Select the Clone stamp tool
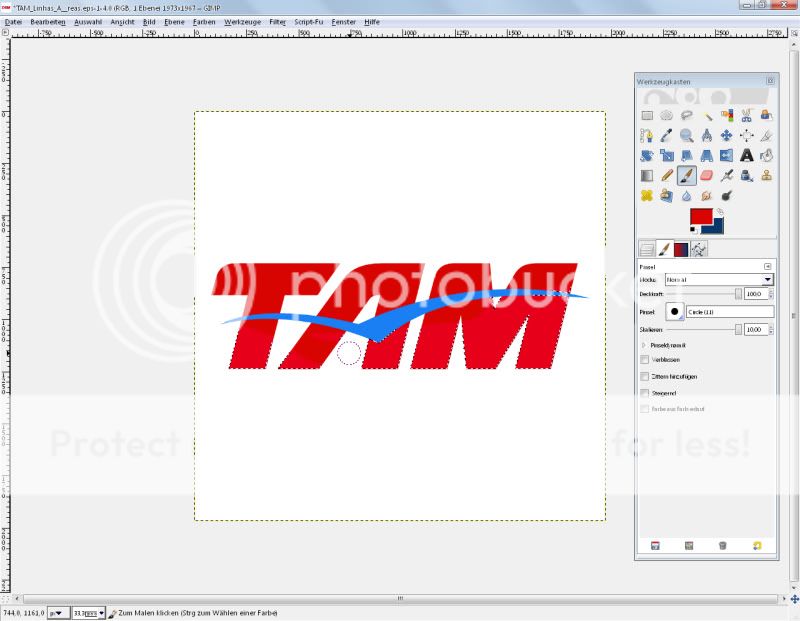 tap(766, 175)
